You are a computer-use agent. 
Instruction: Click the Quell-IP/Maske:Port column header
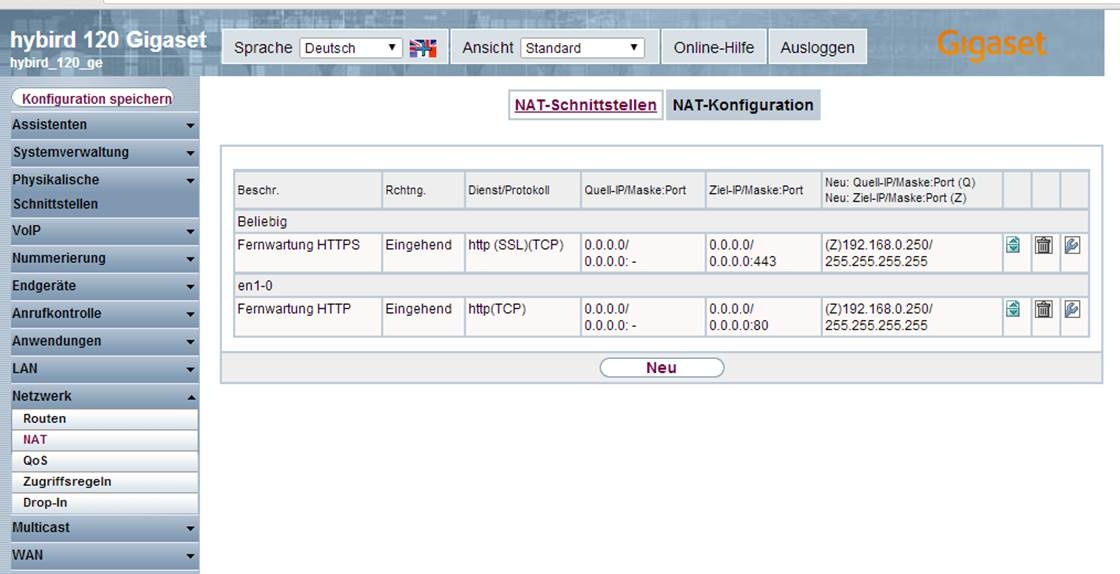pyautogui.click(x=643, y=190)
